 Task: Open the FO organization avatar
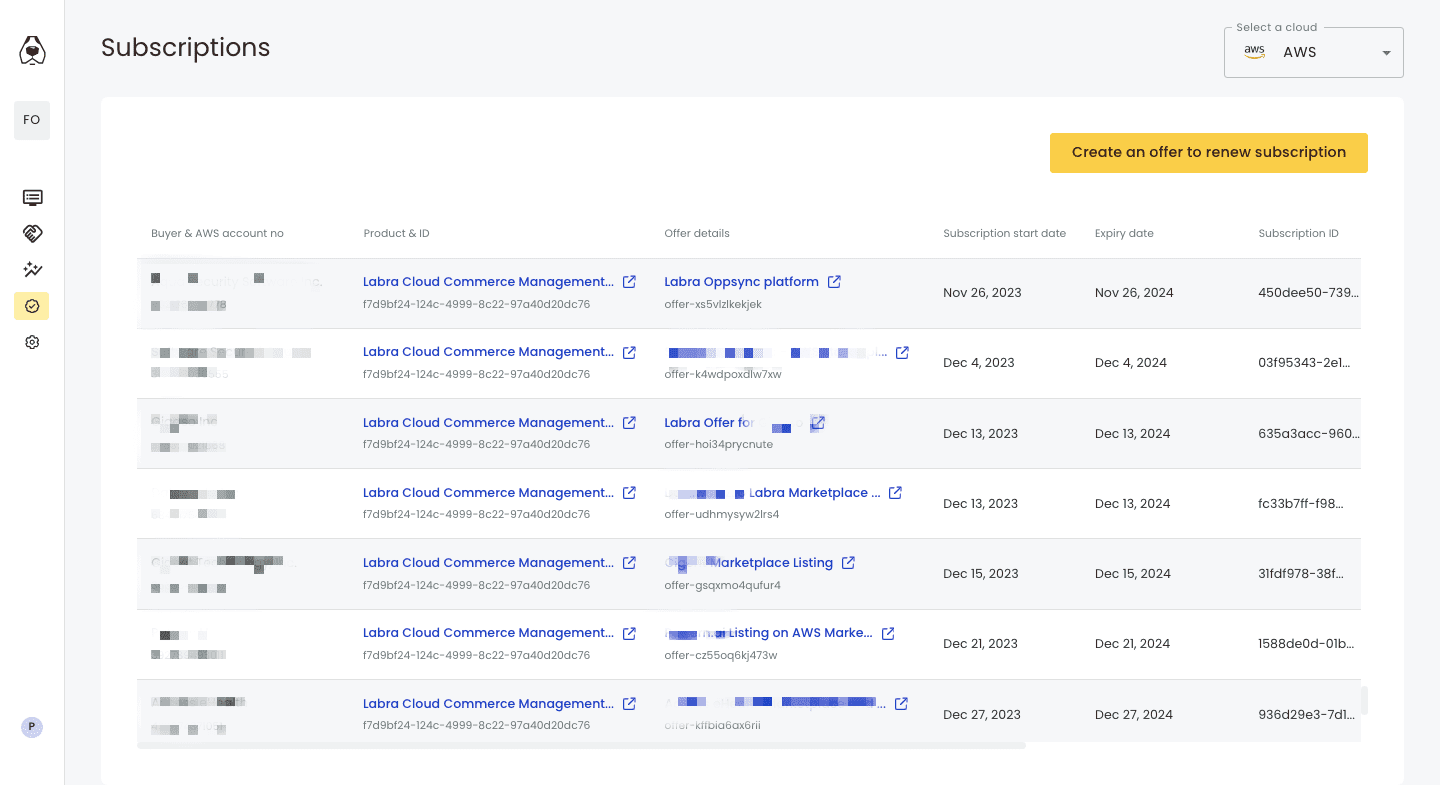pyautogui.click(x=32, y=120)
